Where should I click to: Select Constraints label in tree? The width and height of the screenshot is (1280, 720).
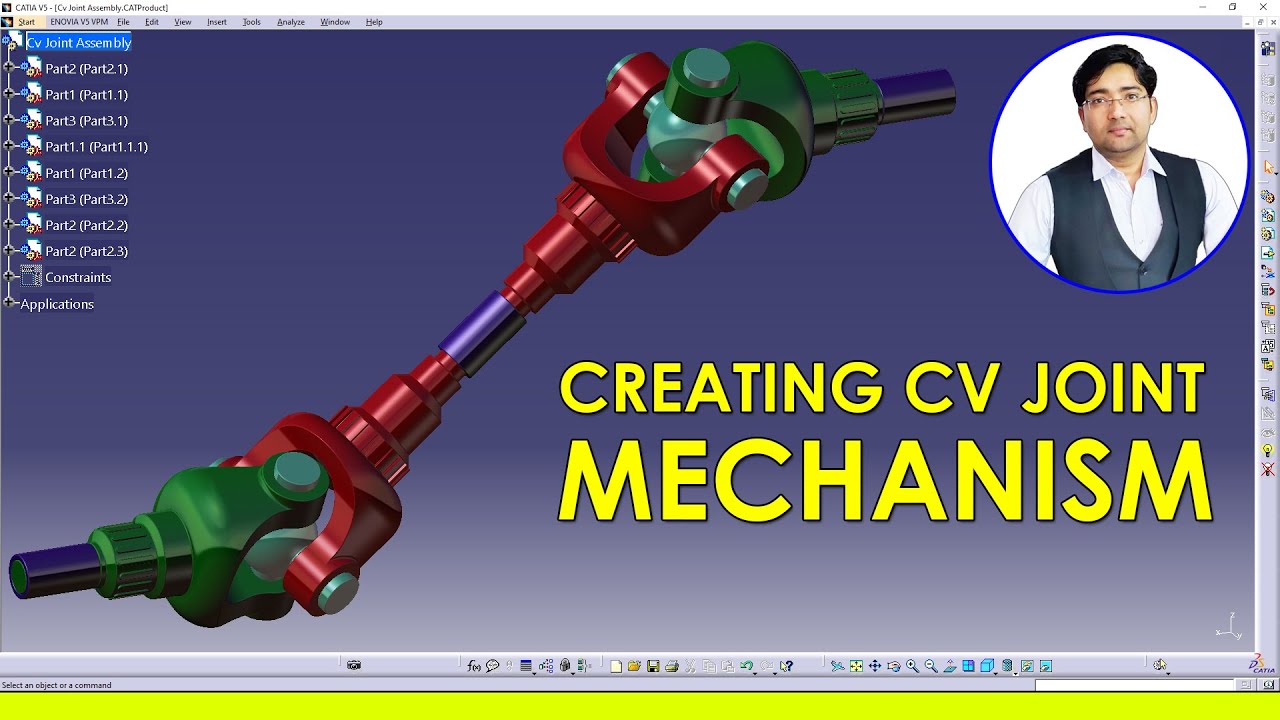[78, 277]
